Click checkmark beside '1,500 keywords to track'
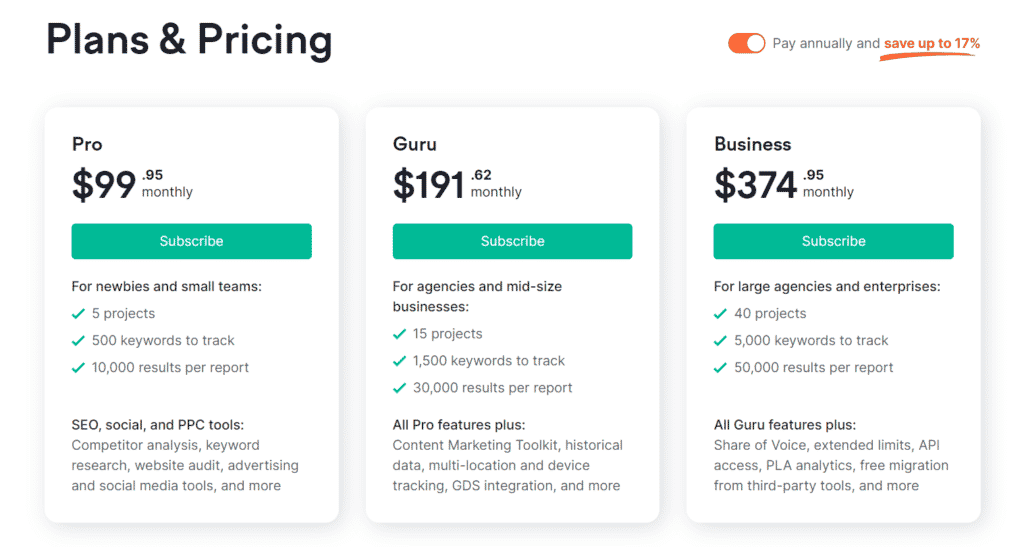This screenshot has width=1024, height=547. [400, 361]
